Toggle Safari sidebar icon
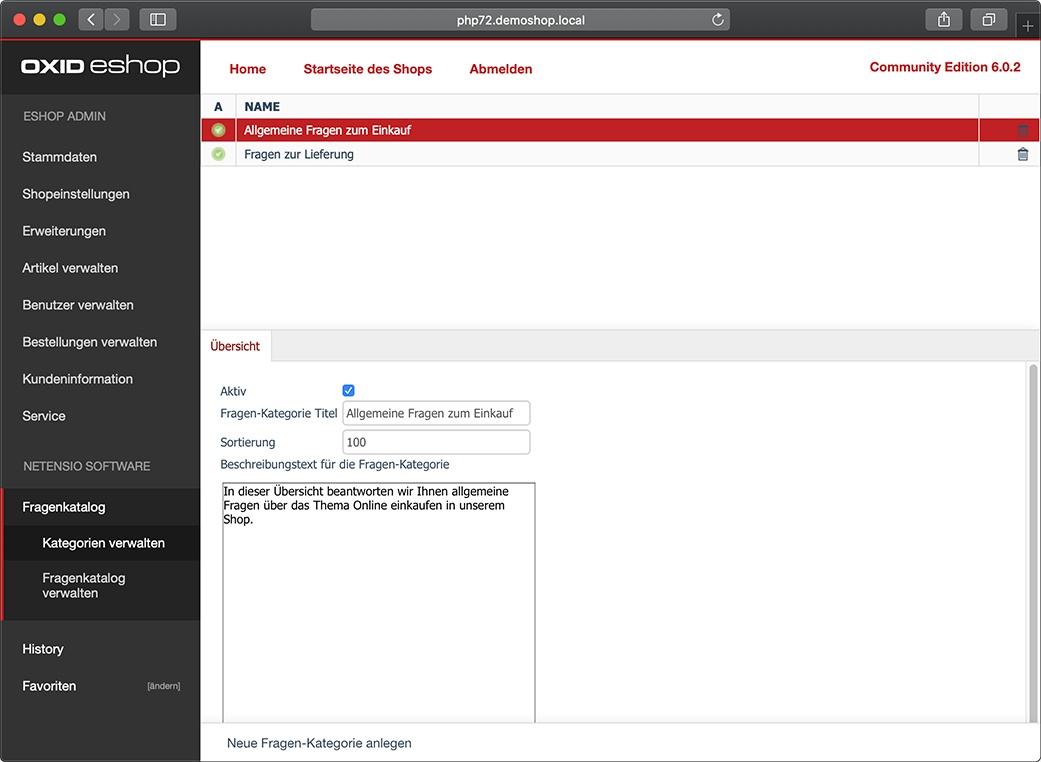 pyautogui.click(x=158, y=20)
